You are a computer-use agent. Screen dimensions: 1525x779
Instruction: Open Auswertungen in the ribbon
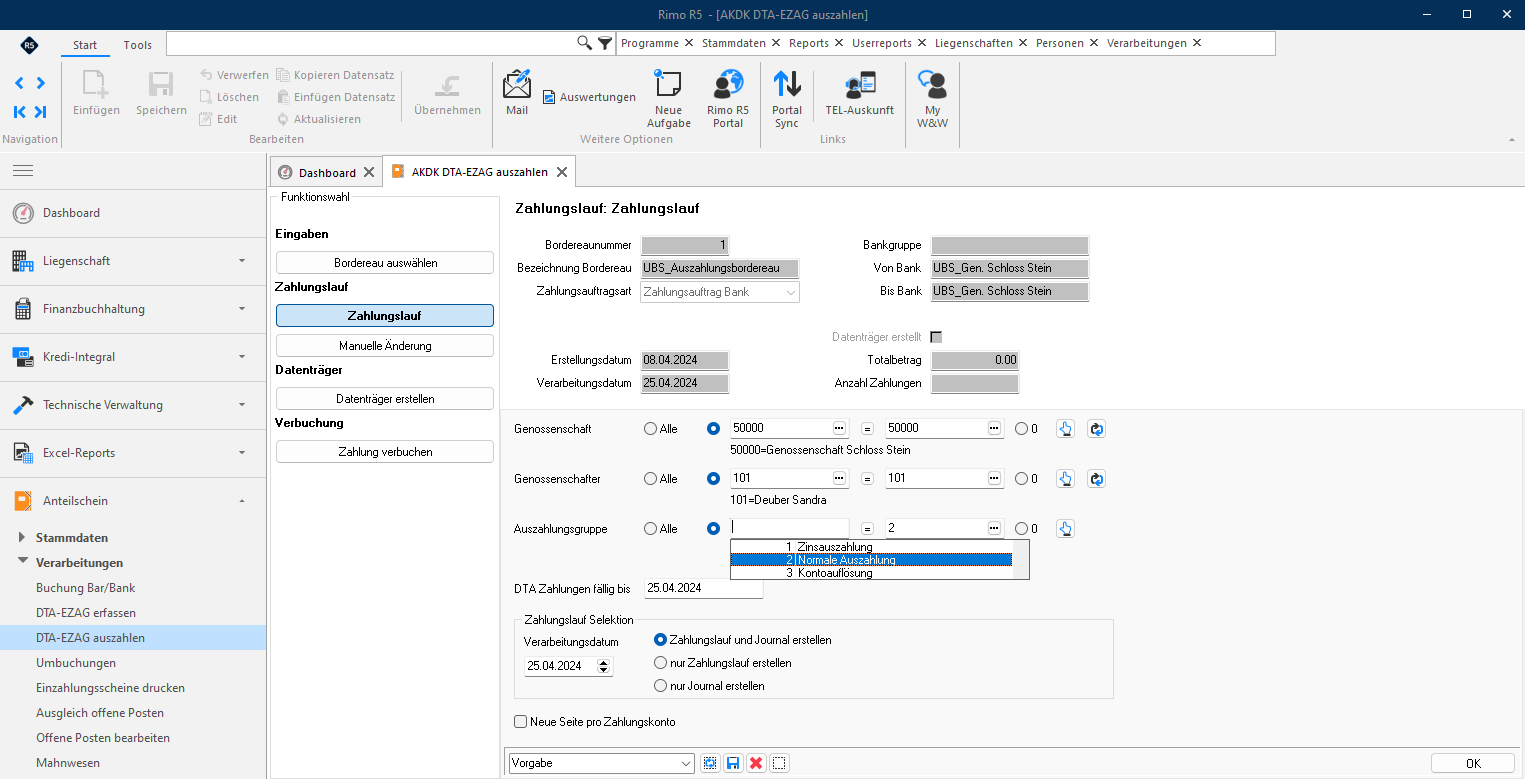coord(590,97)
